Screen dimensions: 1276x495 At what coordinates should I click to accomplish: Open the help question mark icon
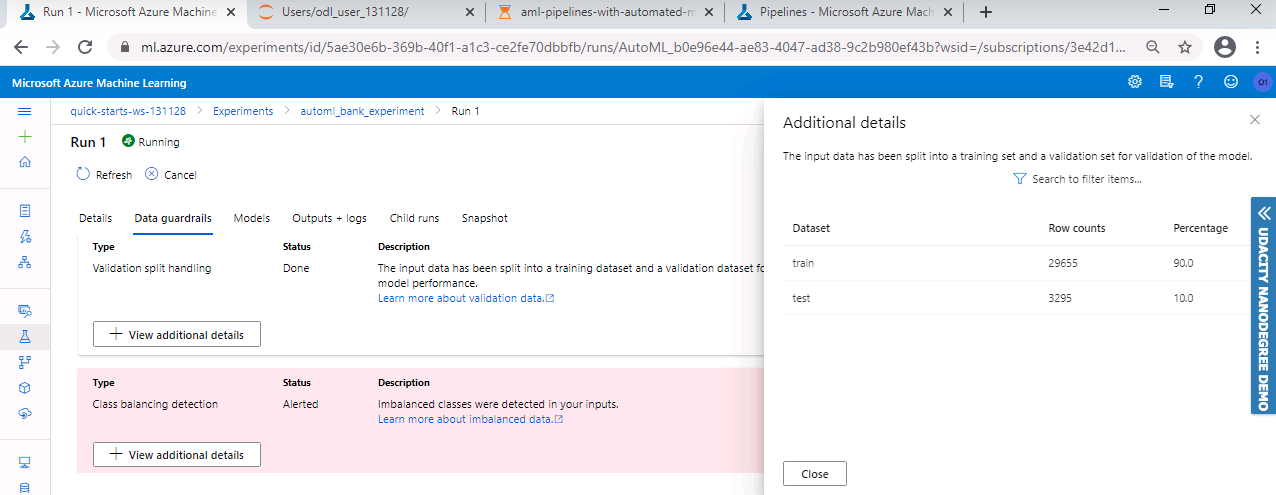pos(1198,82)
